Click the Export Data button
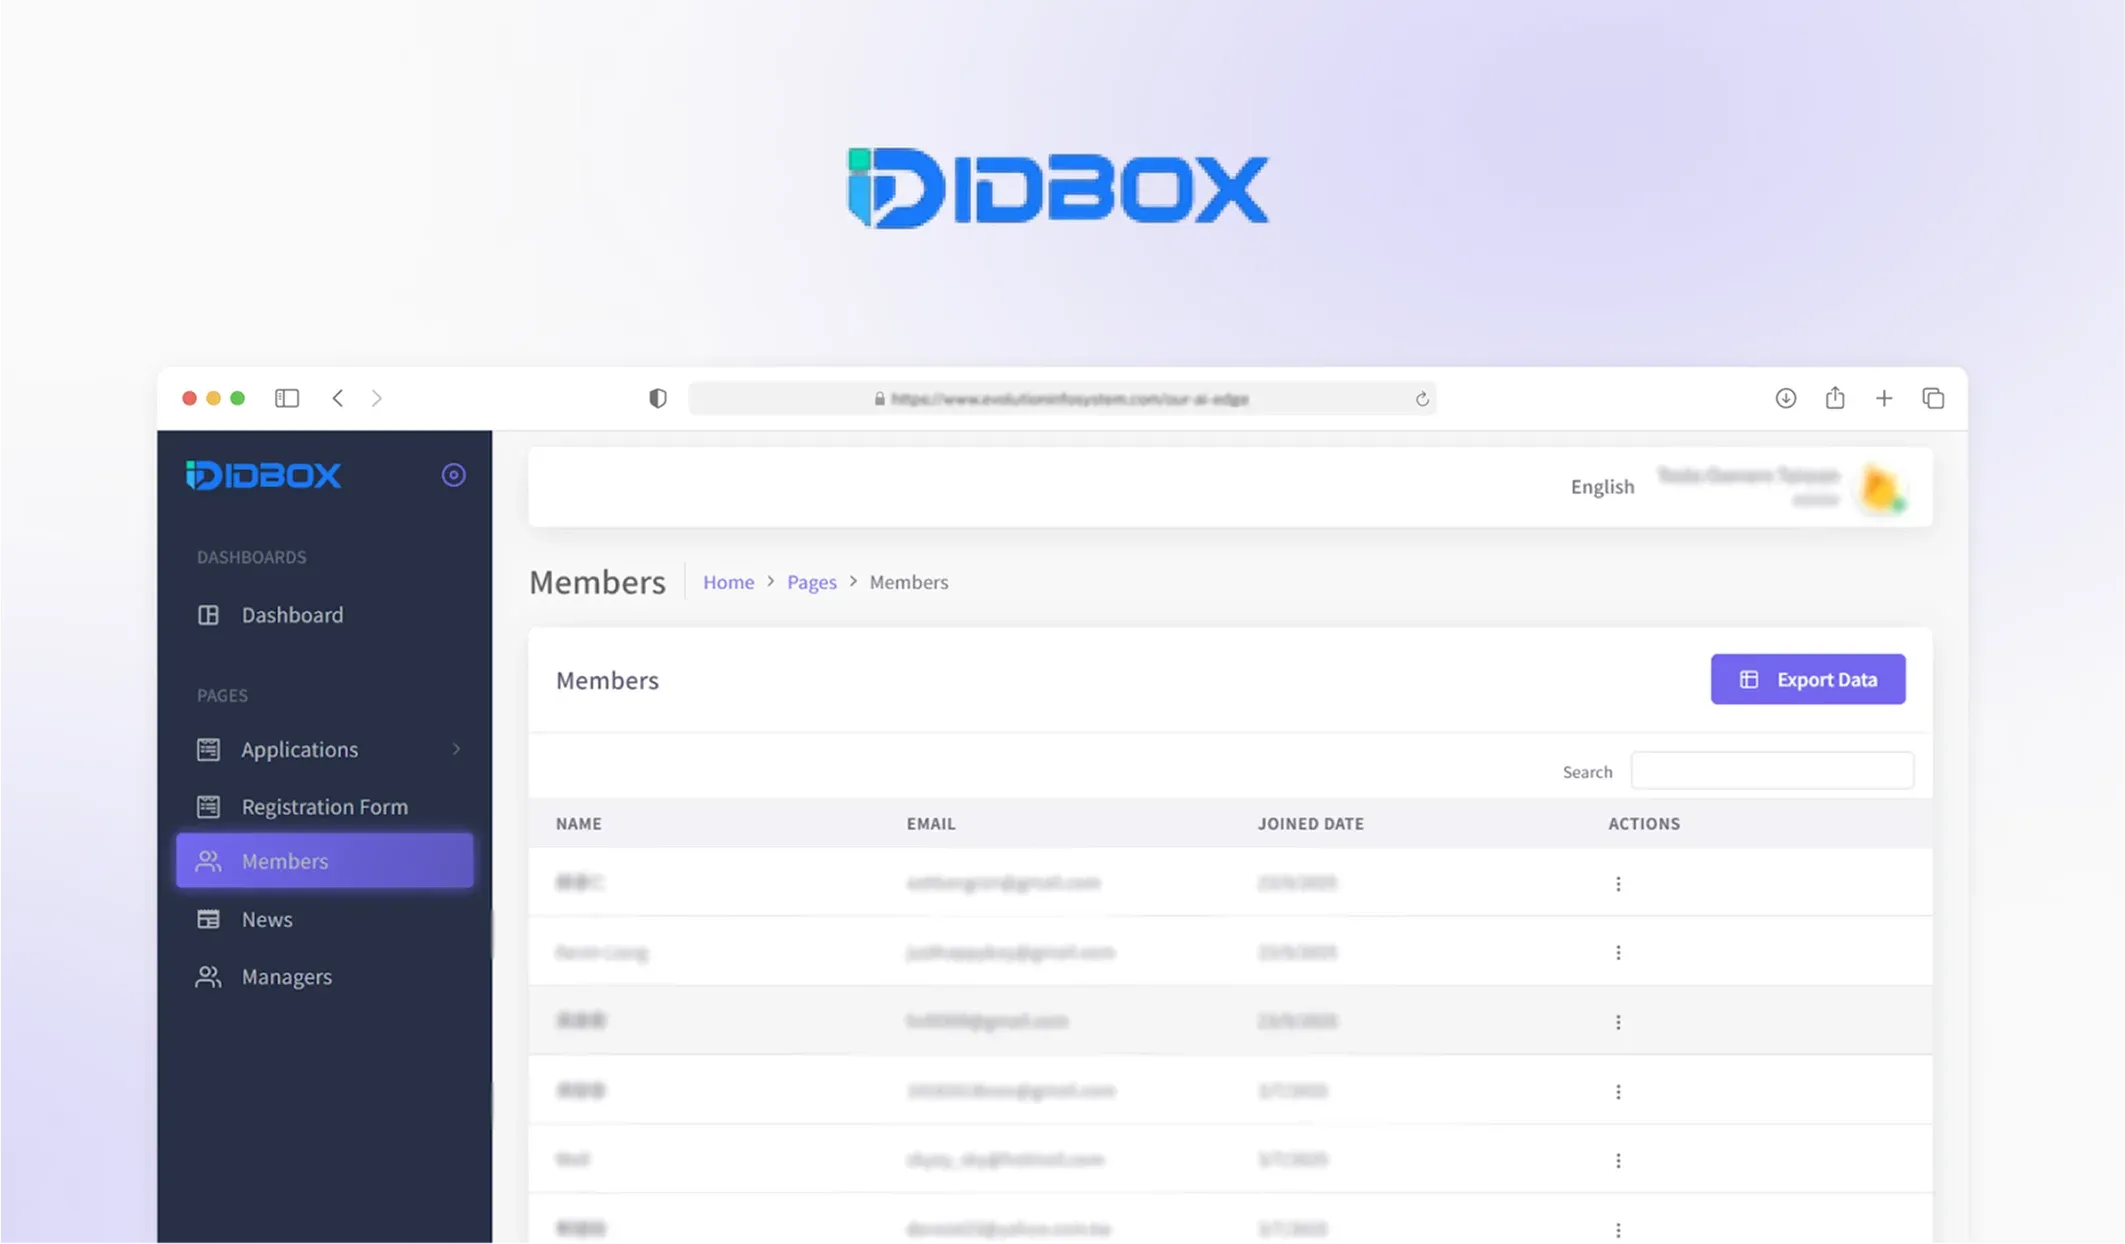2125x1244 pixels. click(1806, 679)
